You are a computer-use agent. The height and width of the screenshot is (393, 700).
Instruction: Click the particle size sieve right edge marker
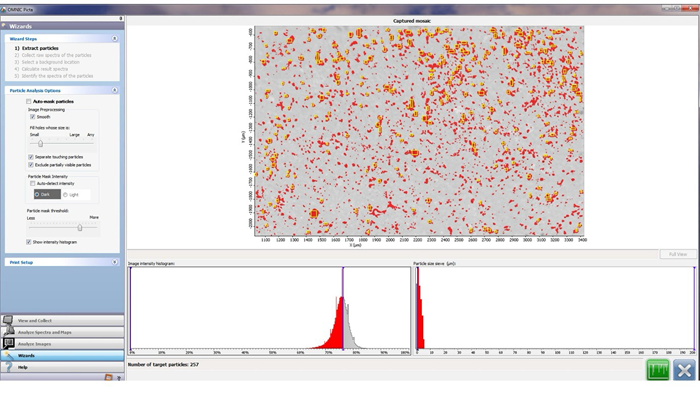[694, 308]
